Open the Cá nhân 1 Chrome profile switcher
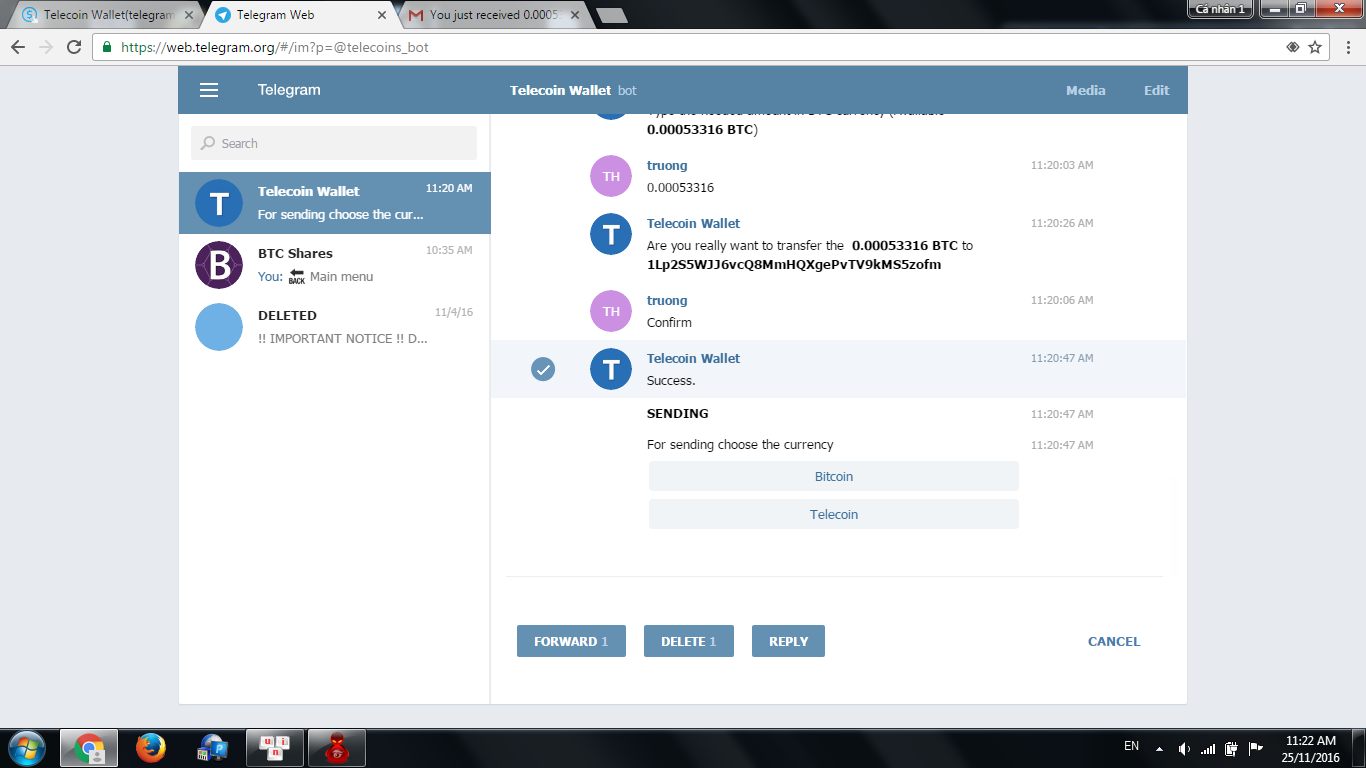Viewport: 1366px width, 768px height. coord(1220,9)
